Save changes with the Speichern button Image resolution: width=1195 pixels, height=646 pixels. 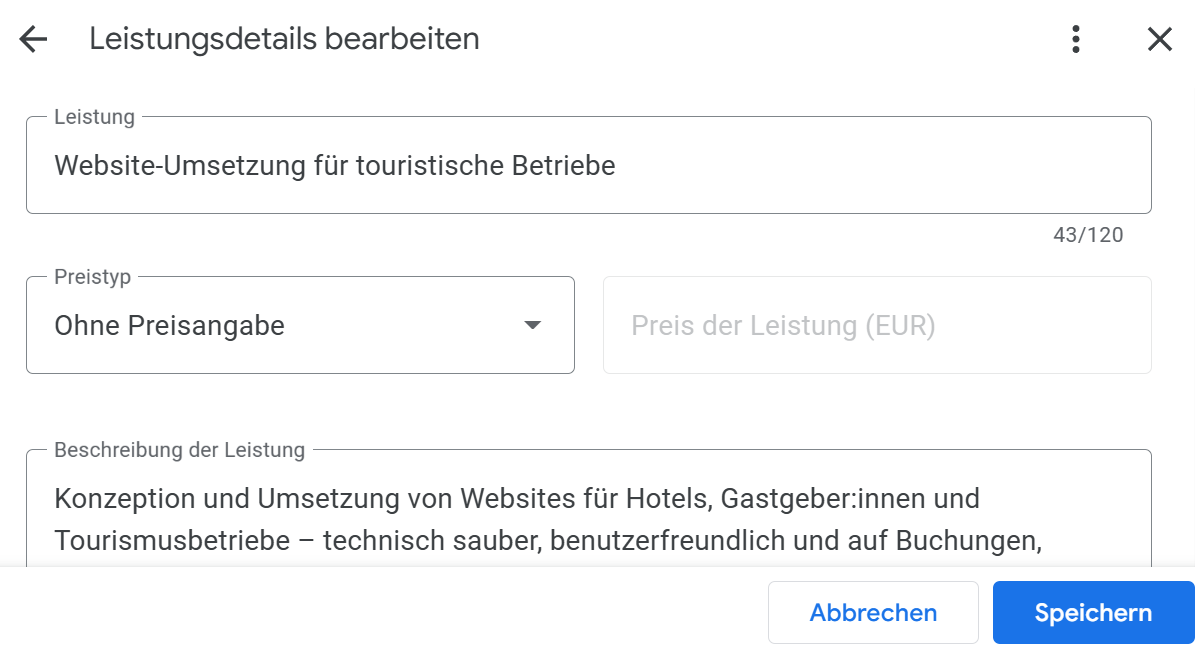[x=1093, y=613]
